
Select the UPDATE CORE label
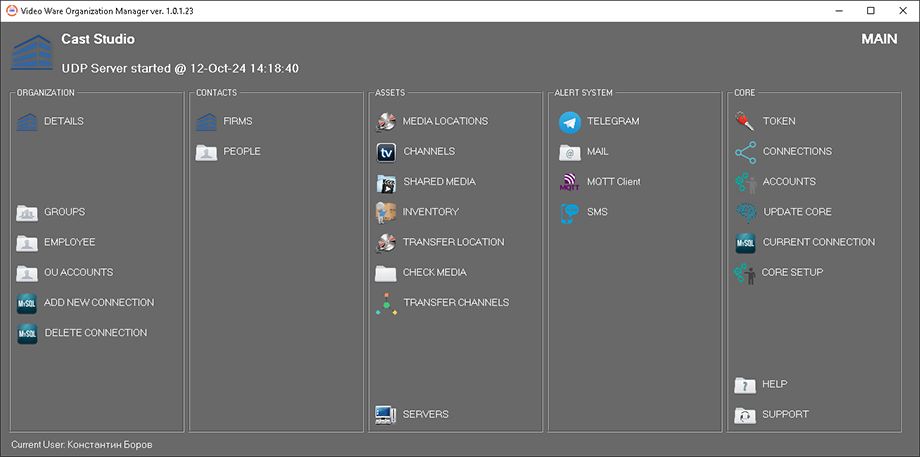click(797, 212)
